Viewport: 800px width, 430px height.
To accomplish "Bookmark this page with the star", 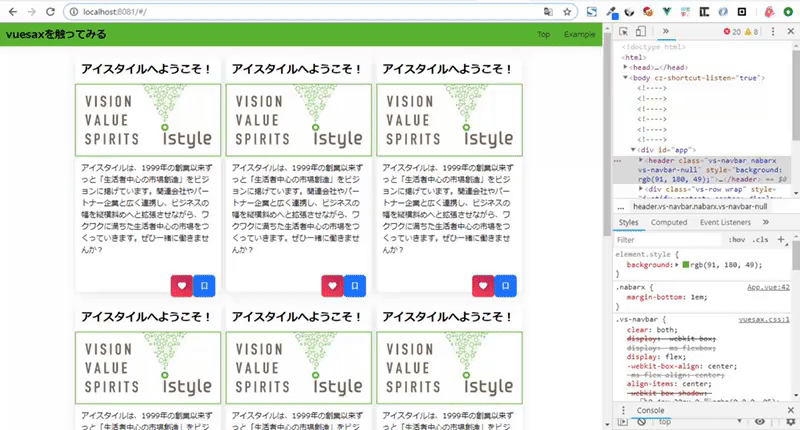I will [567, 12].
